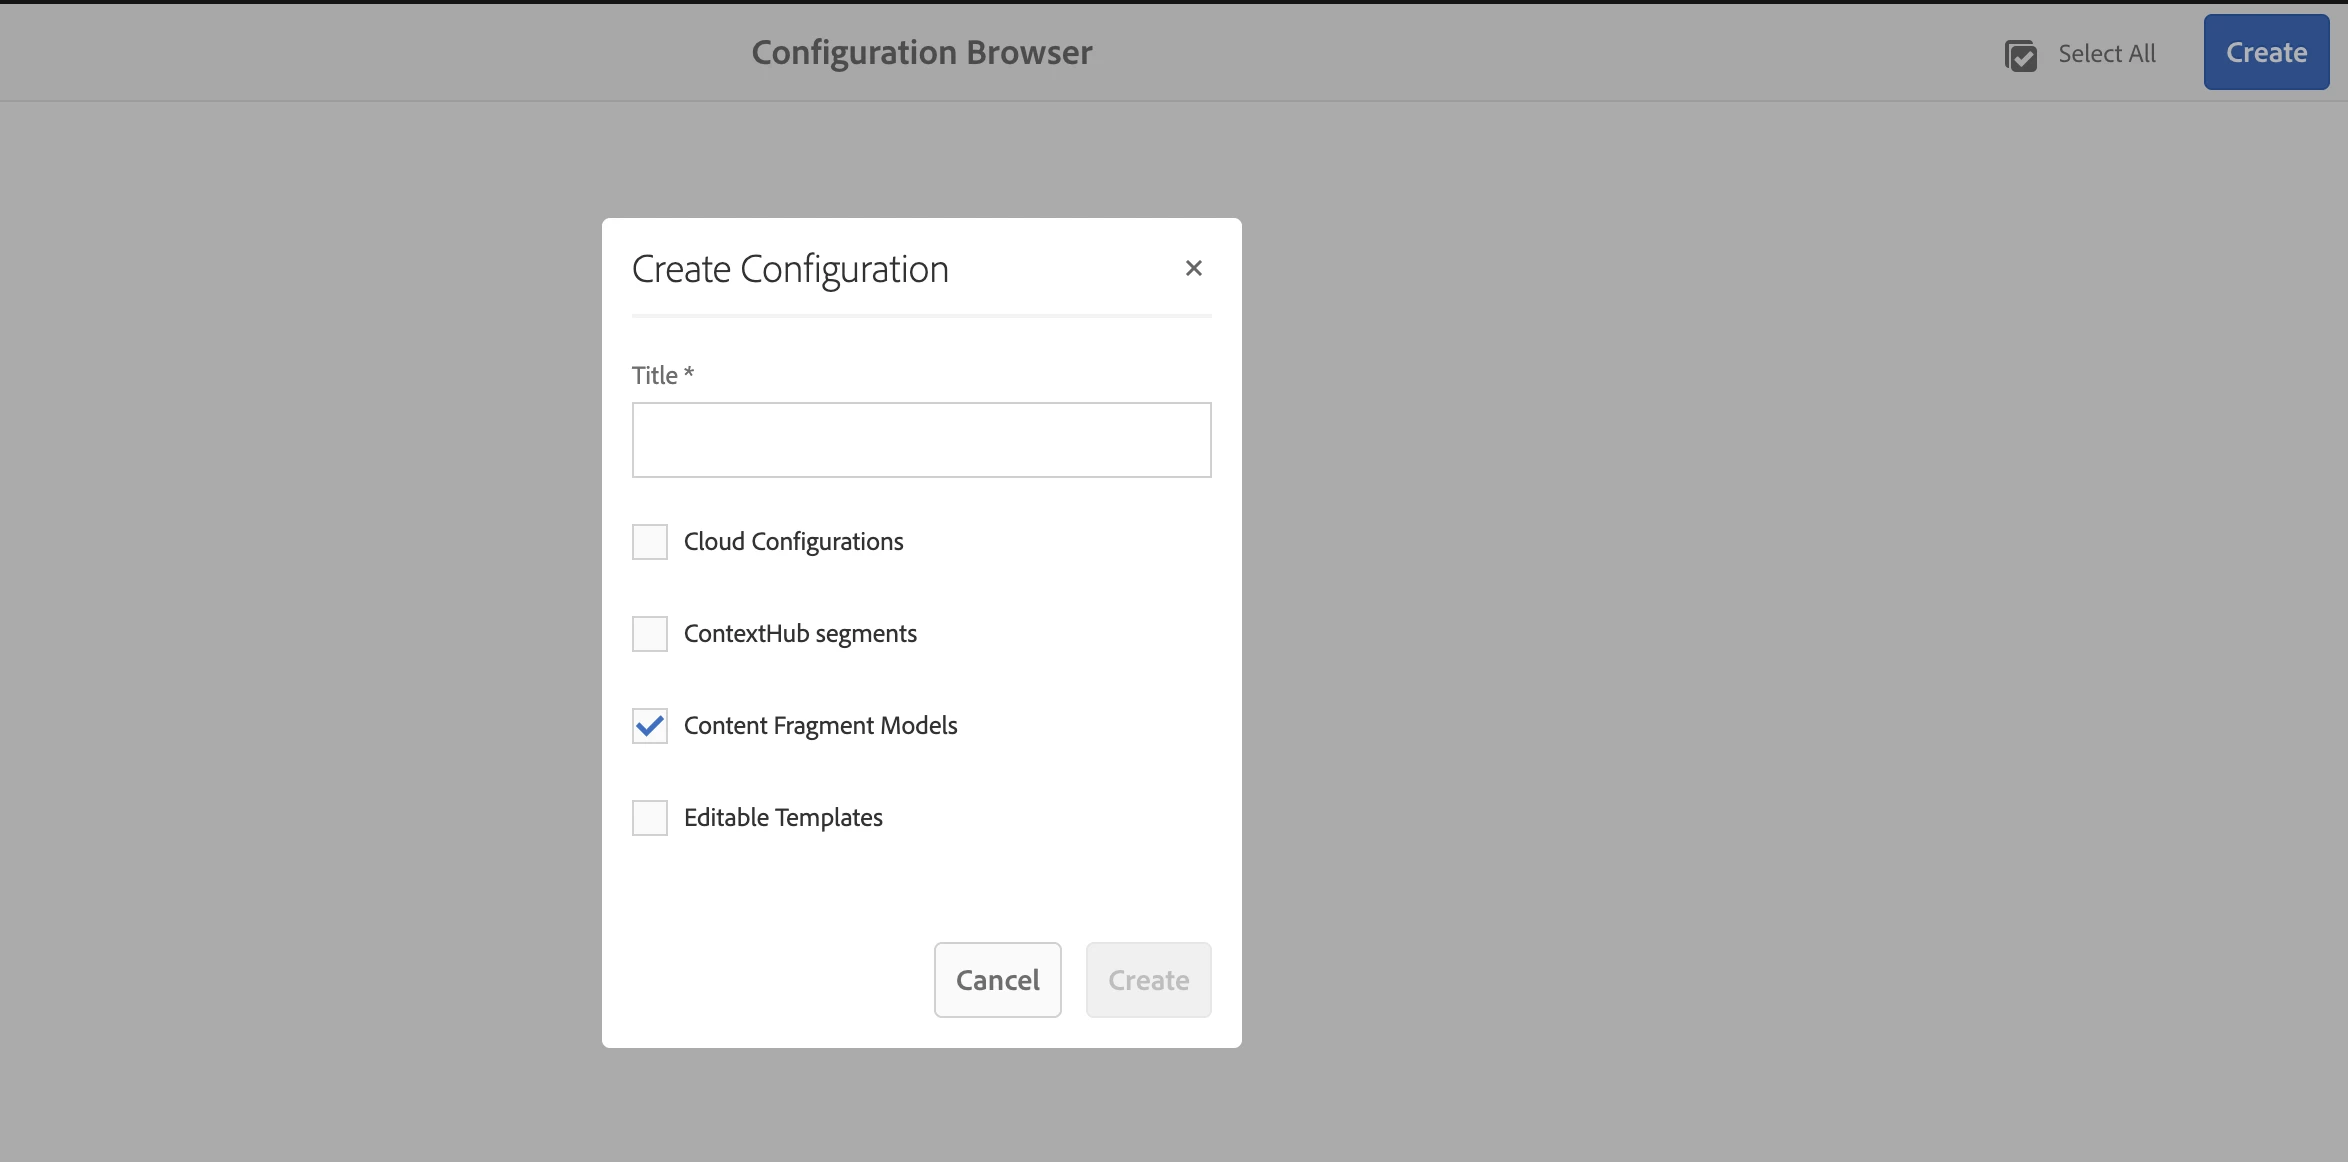The image size is (2348, 1162).
Task: Tick the ContextHub segments checkbox
Action: (650, 634)
